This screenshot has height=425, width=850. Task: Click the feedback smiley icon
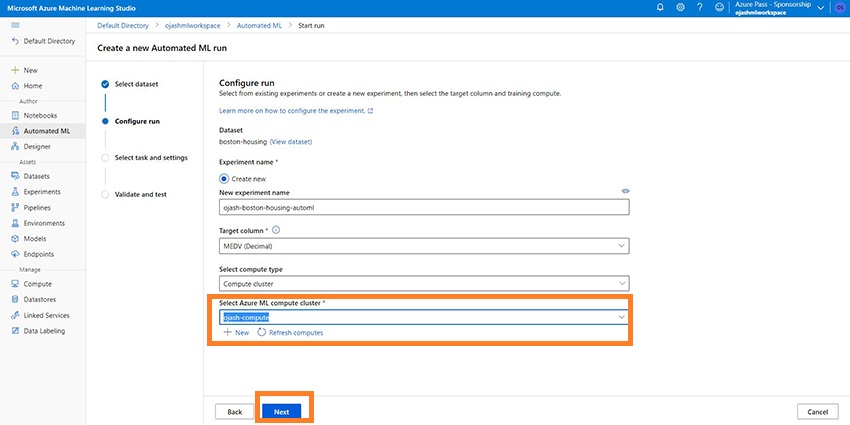(719, 7)
